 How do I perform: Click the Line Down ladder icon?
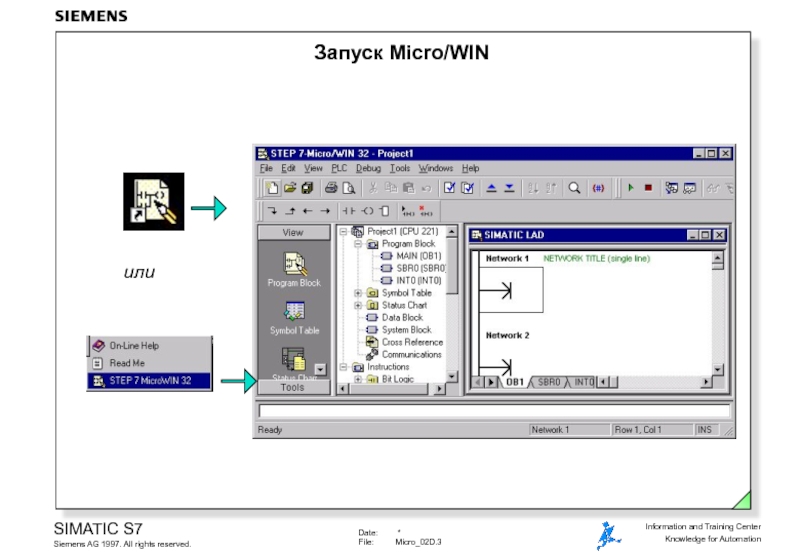coord(272,211)
